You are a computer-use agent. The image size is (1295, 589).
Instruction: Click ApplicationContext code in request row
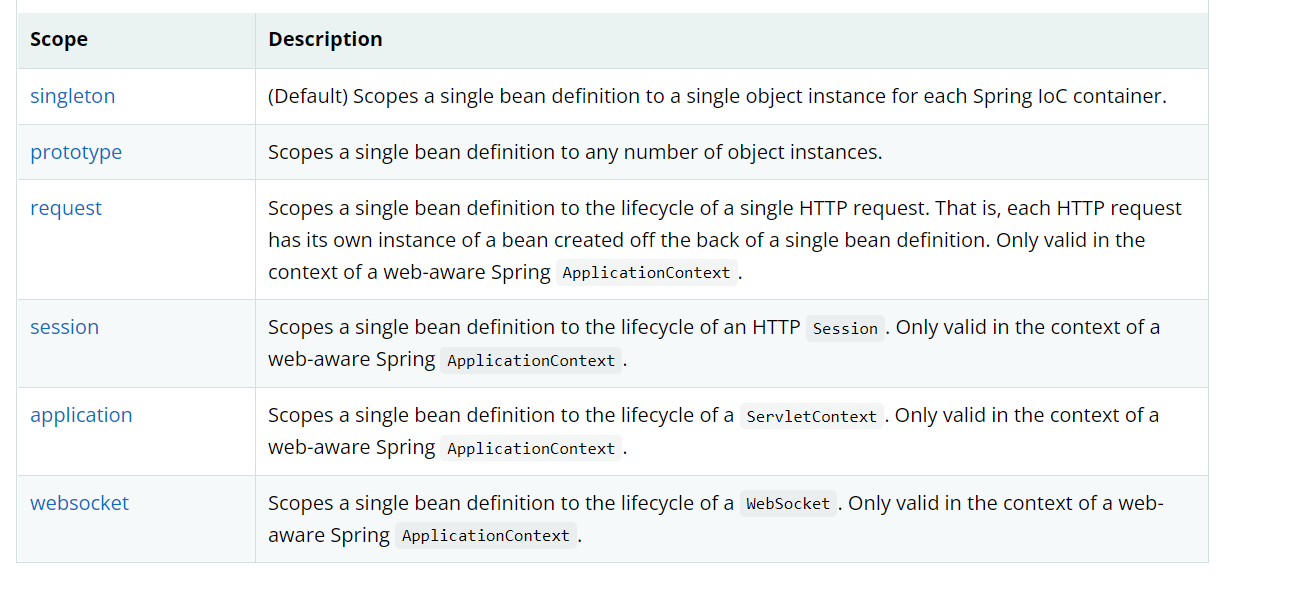pyautogui.click(x=646, y=273)
